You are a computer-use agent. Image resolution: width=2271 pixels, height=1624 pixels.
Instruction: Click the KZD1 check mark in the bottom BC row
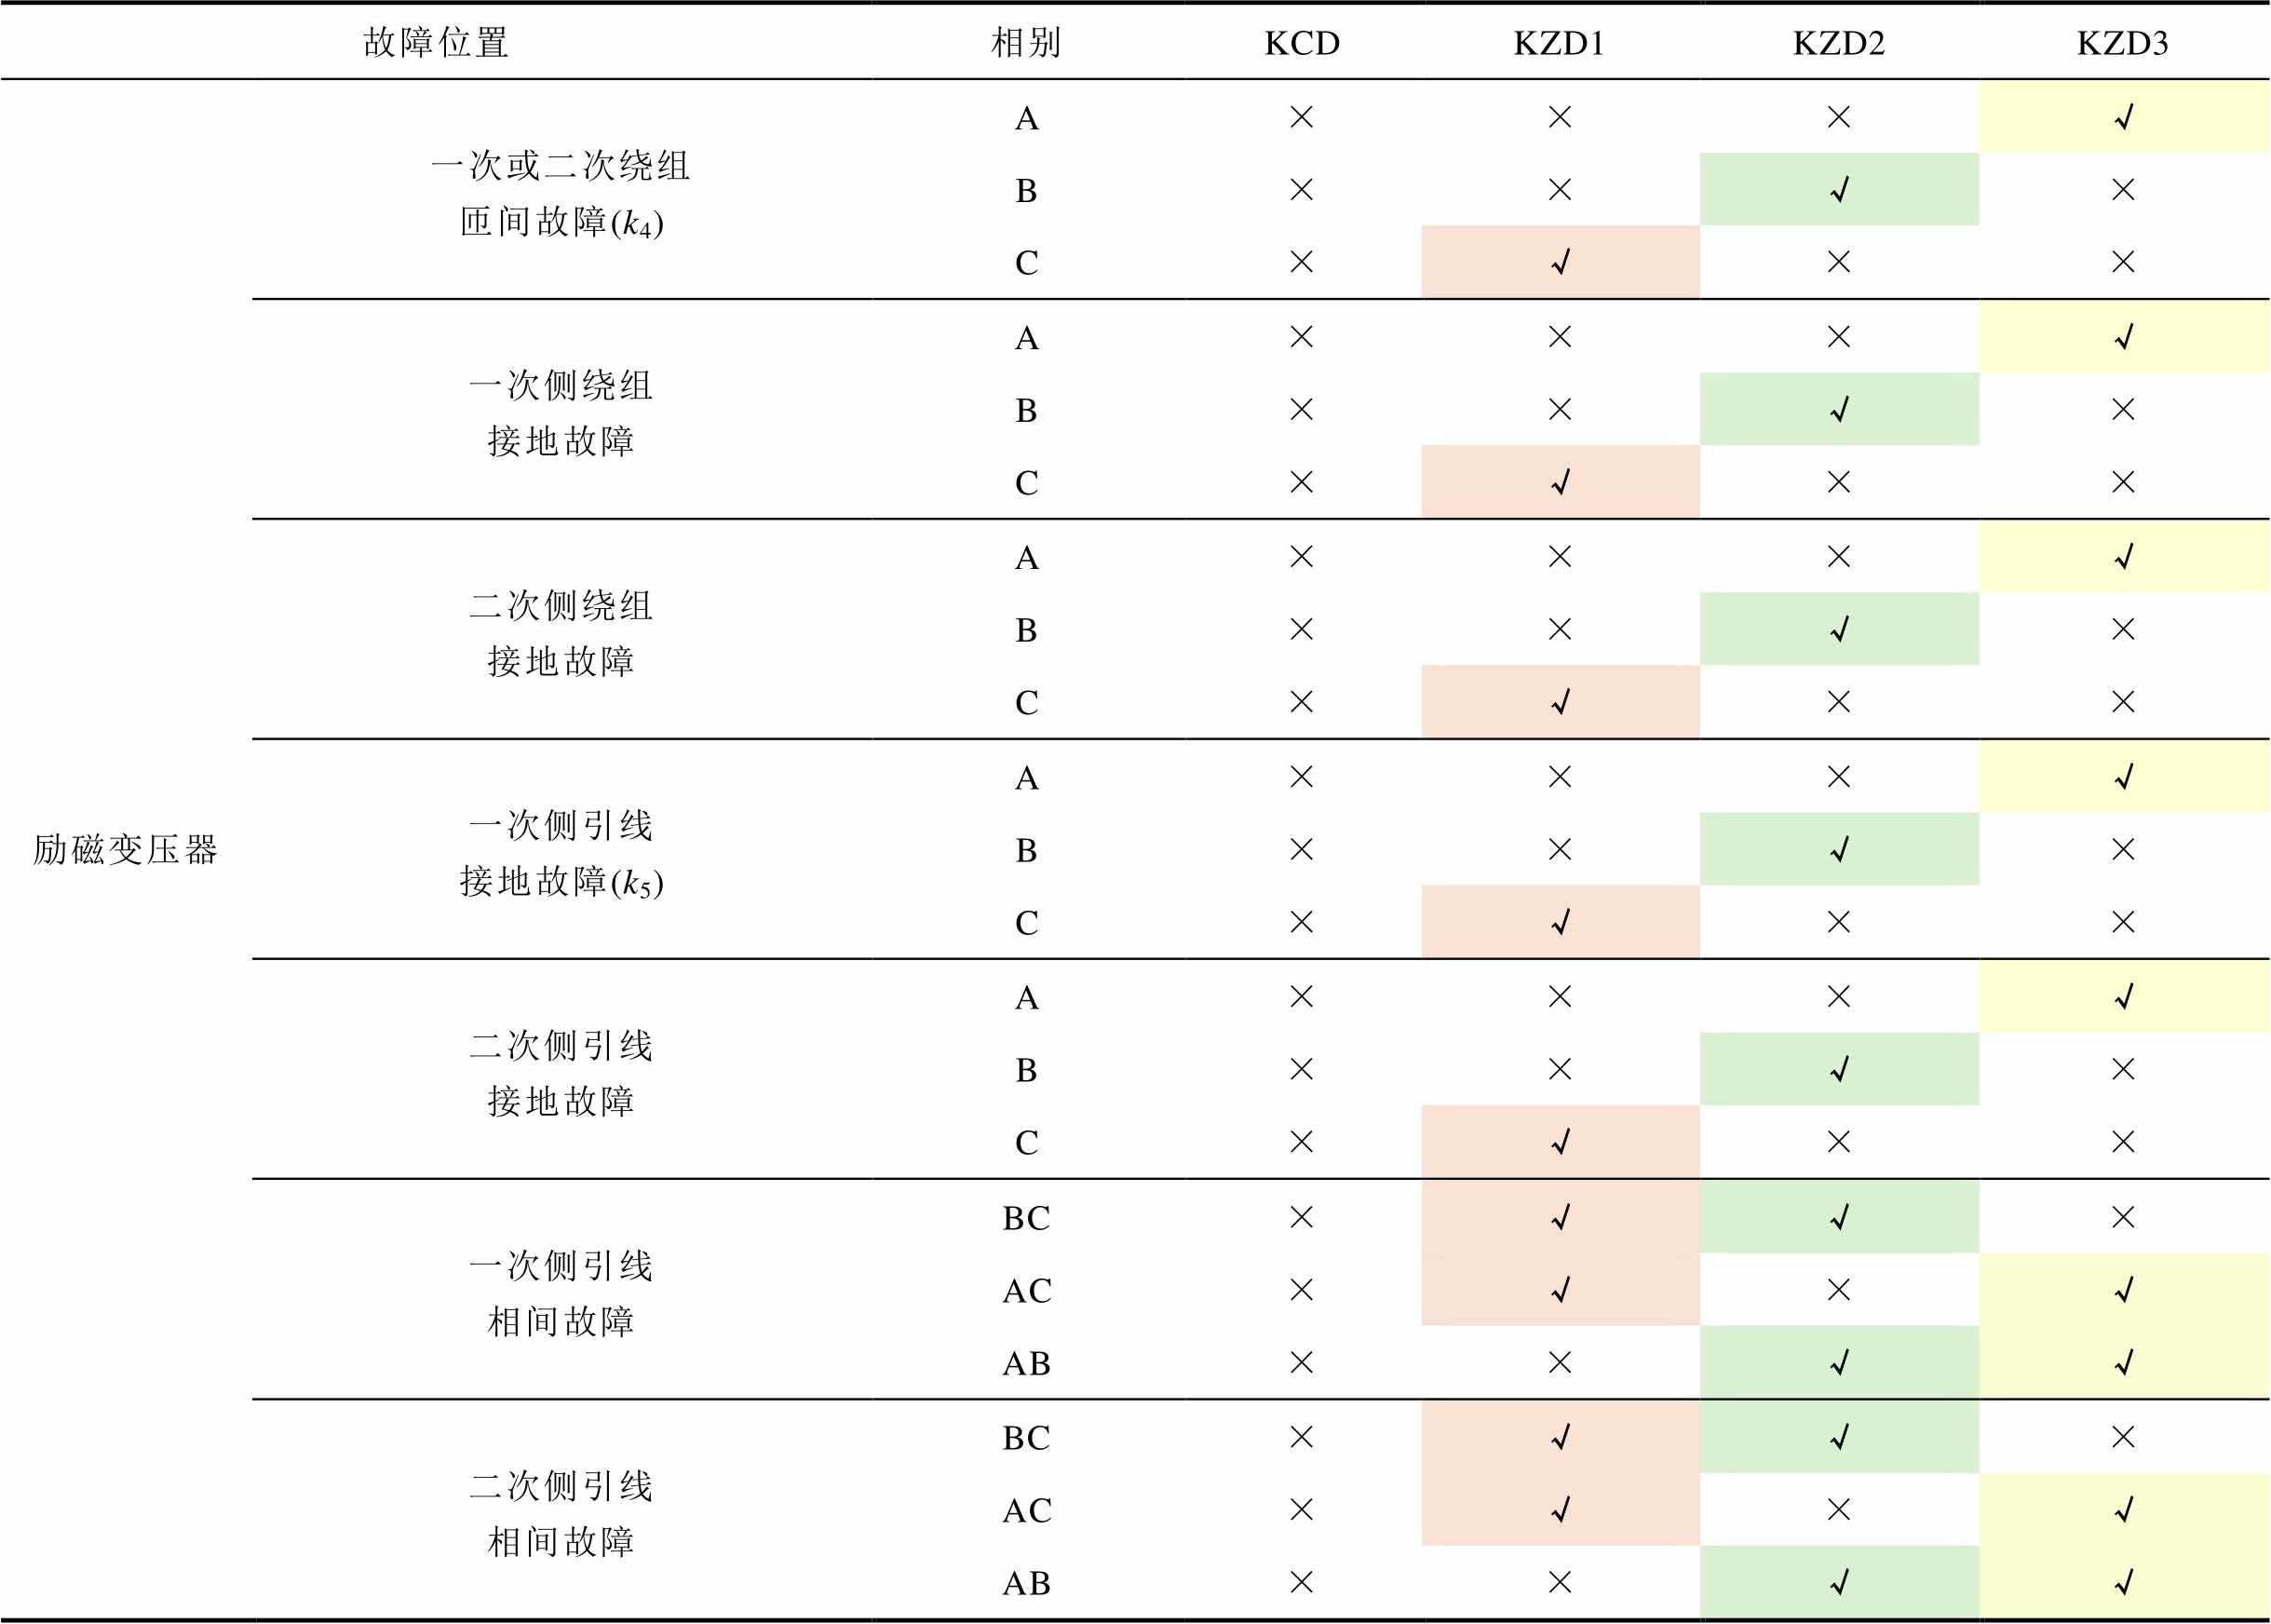(x=1560, y=1437)
